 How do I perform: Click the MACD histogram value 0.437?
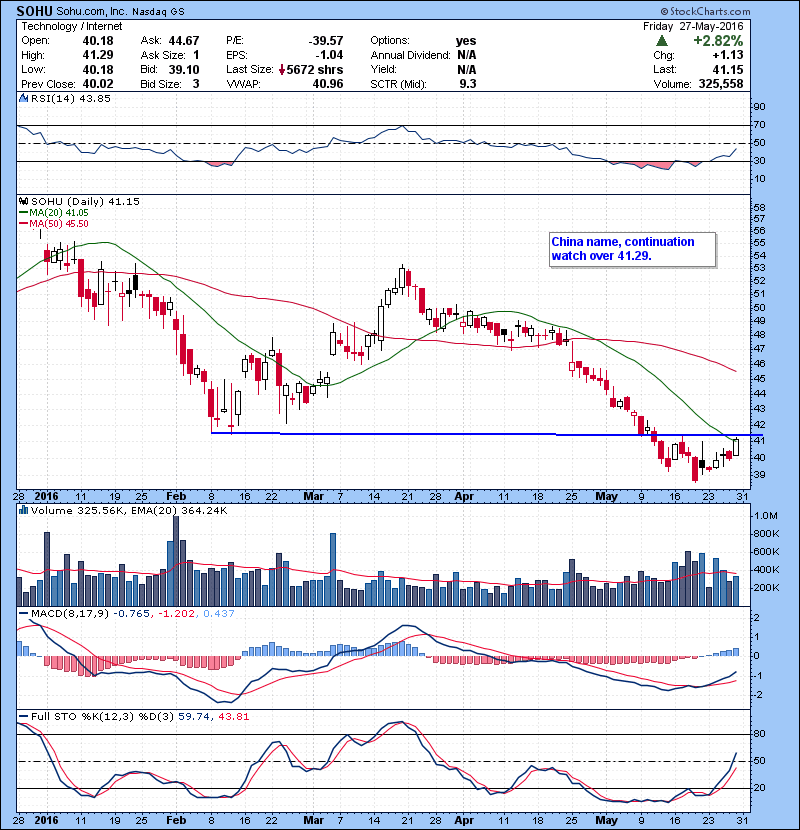(219, 613)
